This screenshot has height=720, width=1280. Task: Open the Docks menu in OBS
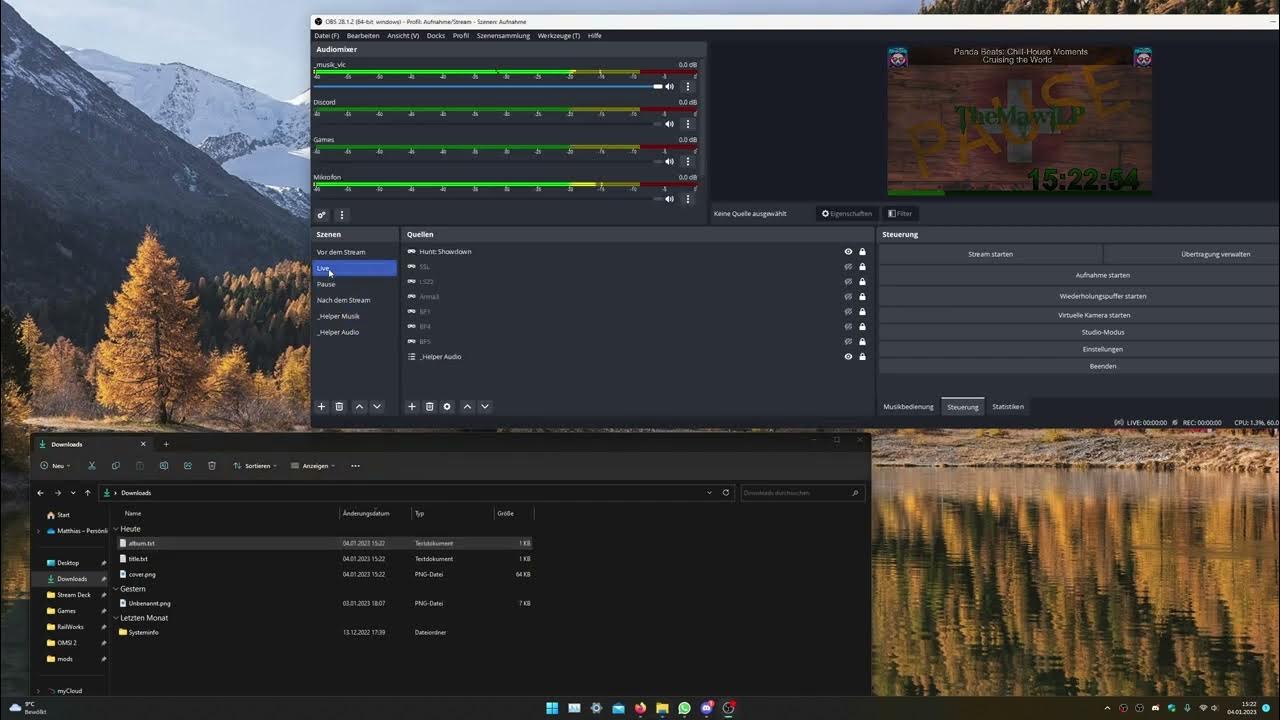(x=436, y=36)
